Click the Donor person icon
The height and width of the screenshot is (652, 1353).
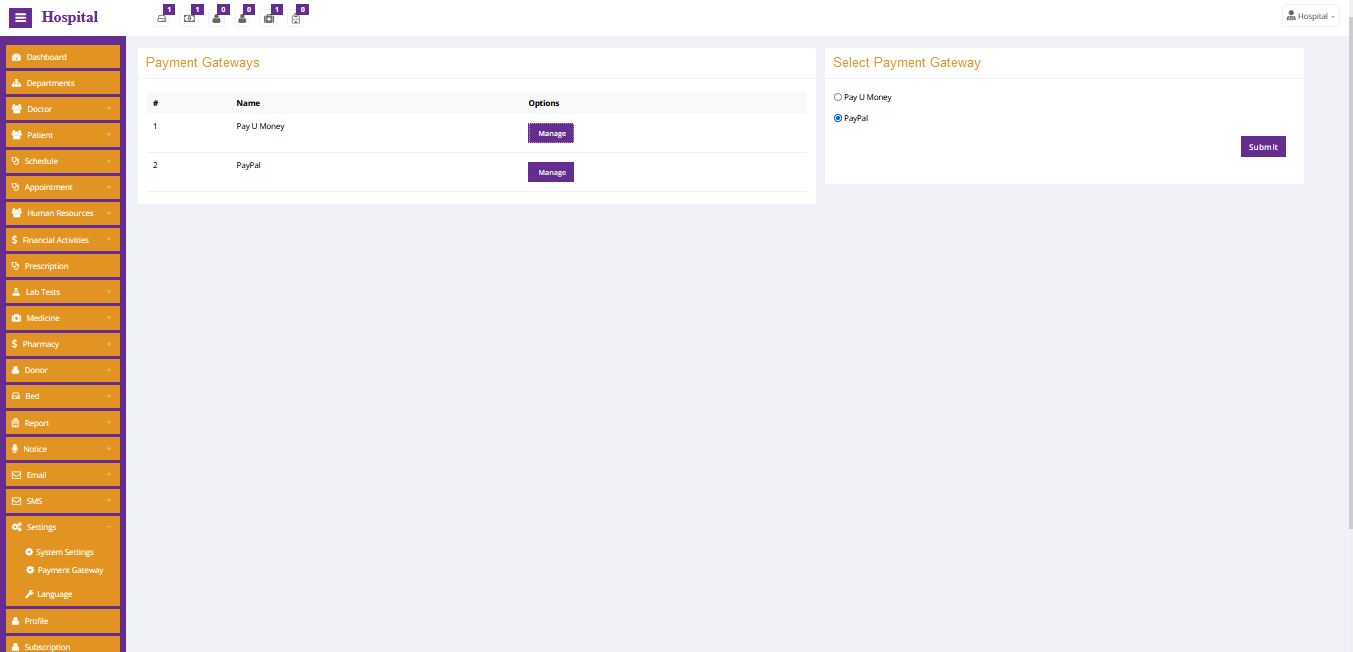click(15, 370)
